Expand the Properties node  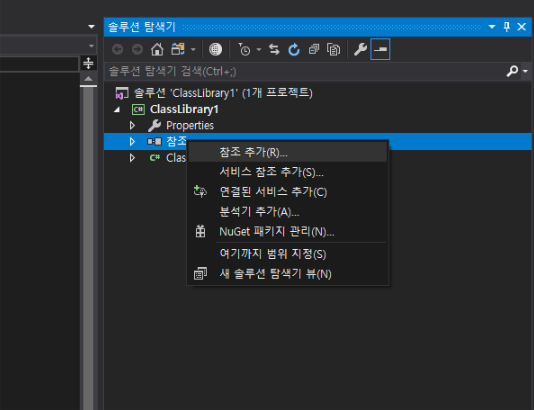click(132, 126)
